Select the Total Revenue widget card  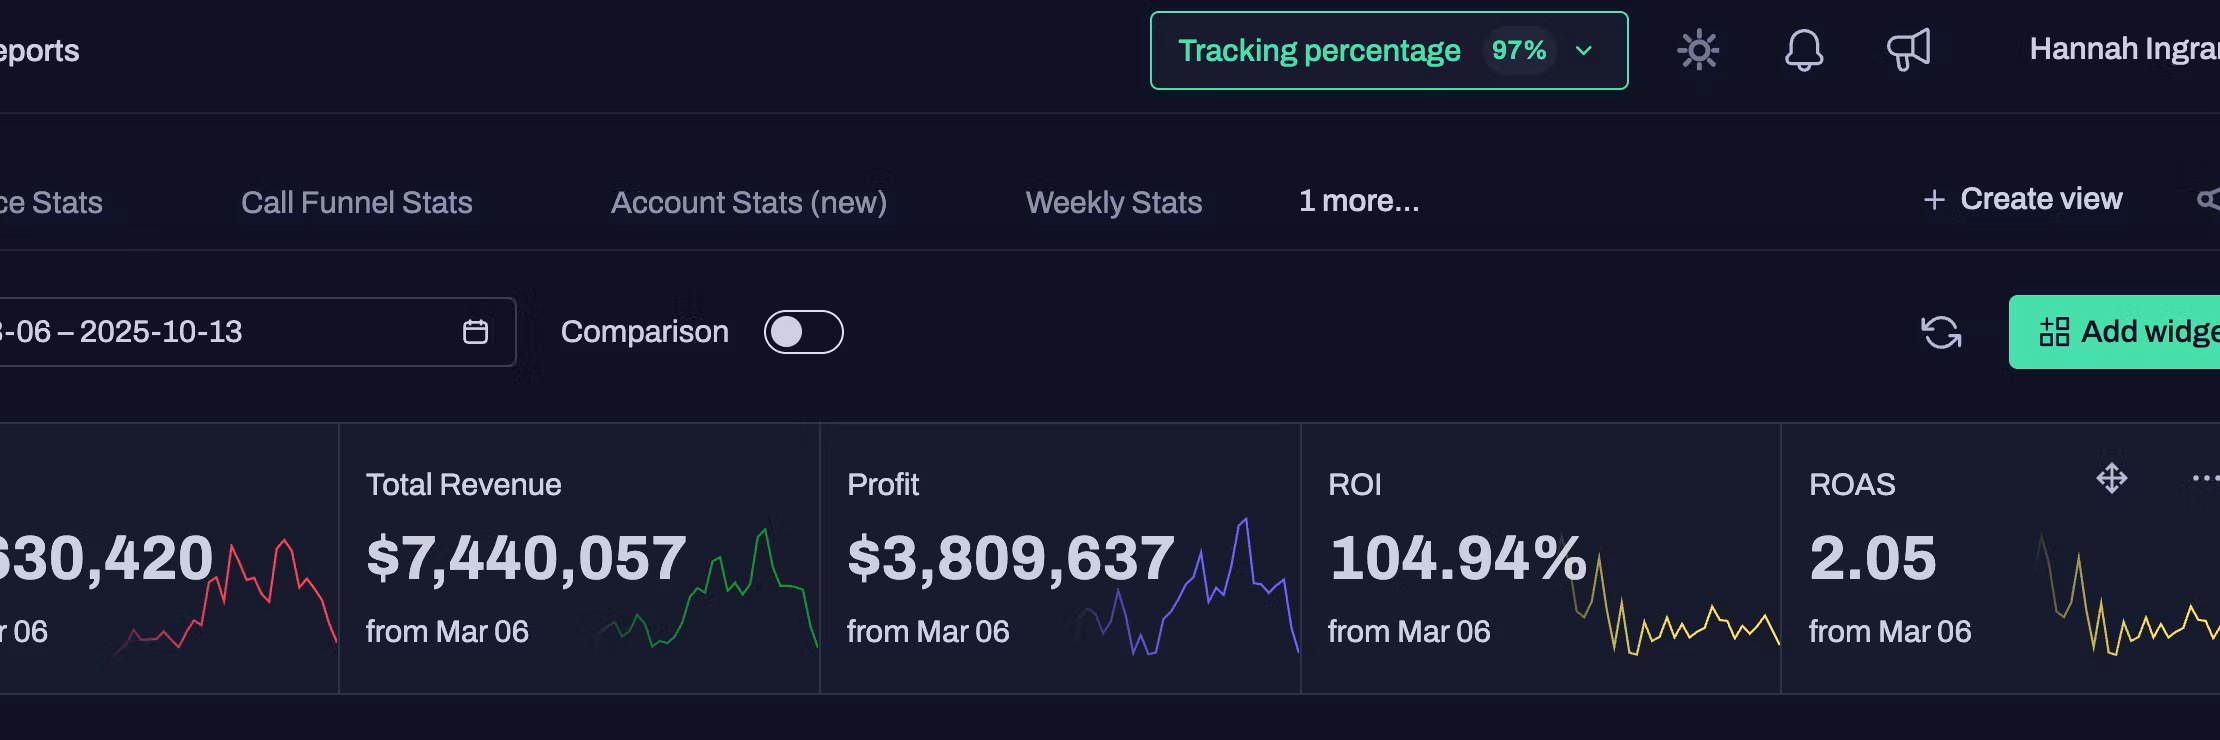pos(579,558)
